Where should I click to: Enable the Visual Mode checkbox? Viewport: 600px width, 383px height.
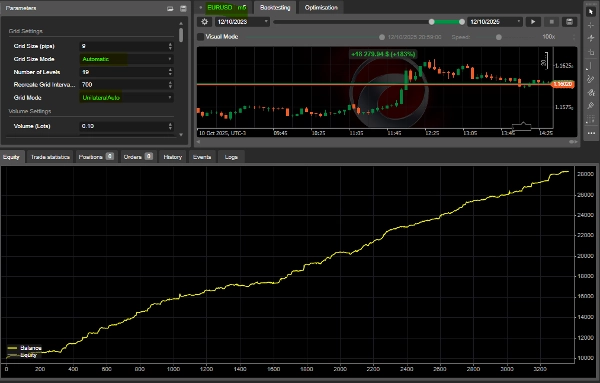click(x=201, y=37)
